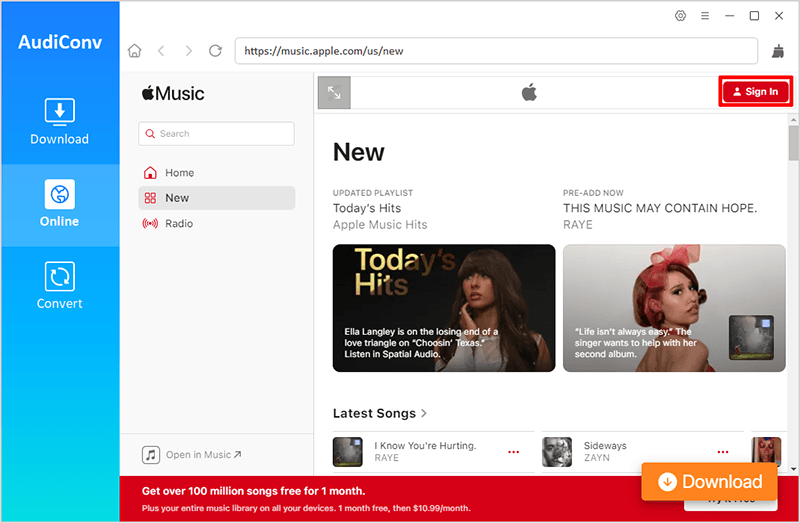Image resolution: width=800 pixels, height=523 pixels.
Task: Open AudiConv settings gear
Action: (x=680, y=16)
